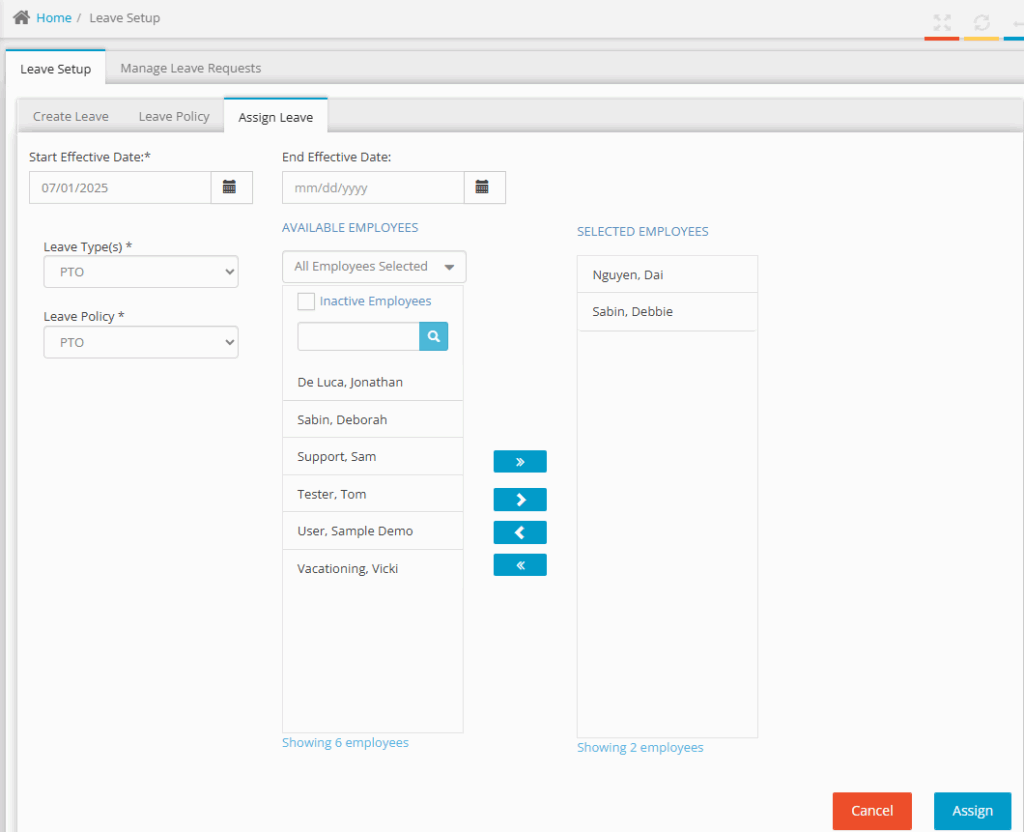
Task: Select Sabin, Deborah in available list
Action: point(373,419)
